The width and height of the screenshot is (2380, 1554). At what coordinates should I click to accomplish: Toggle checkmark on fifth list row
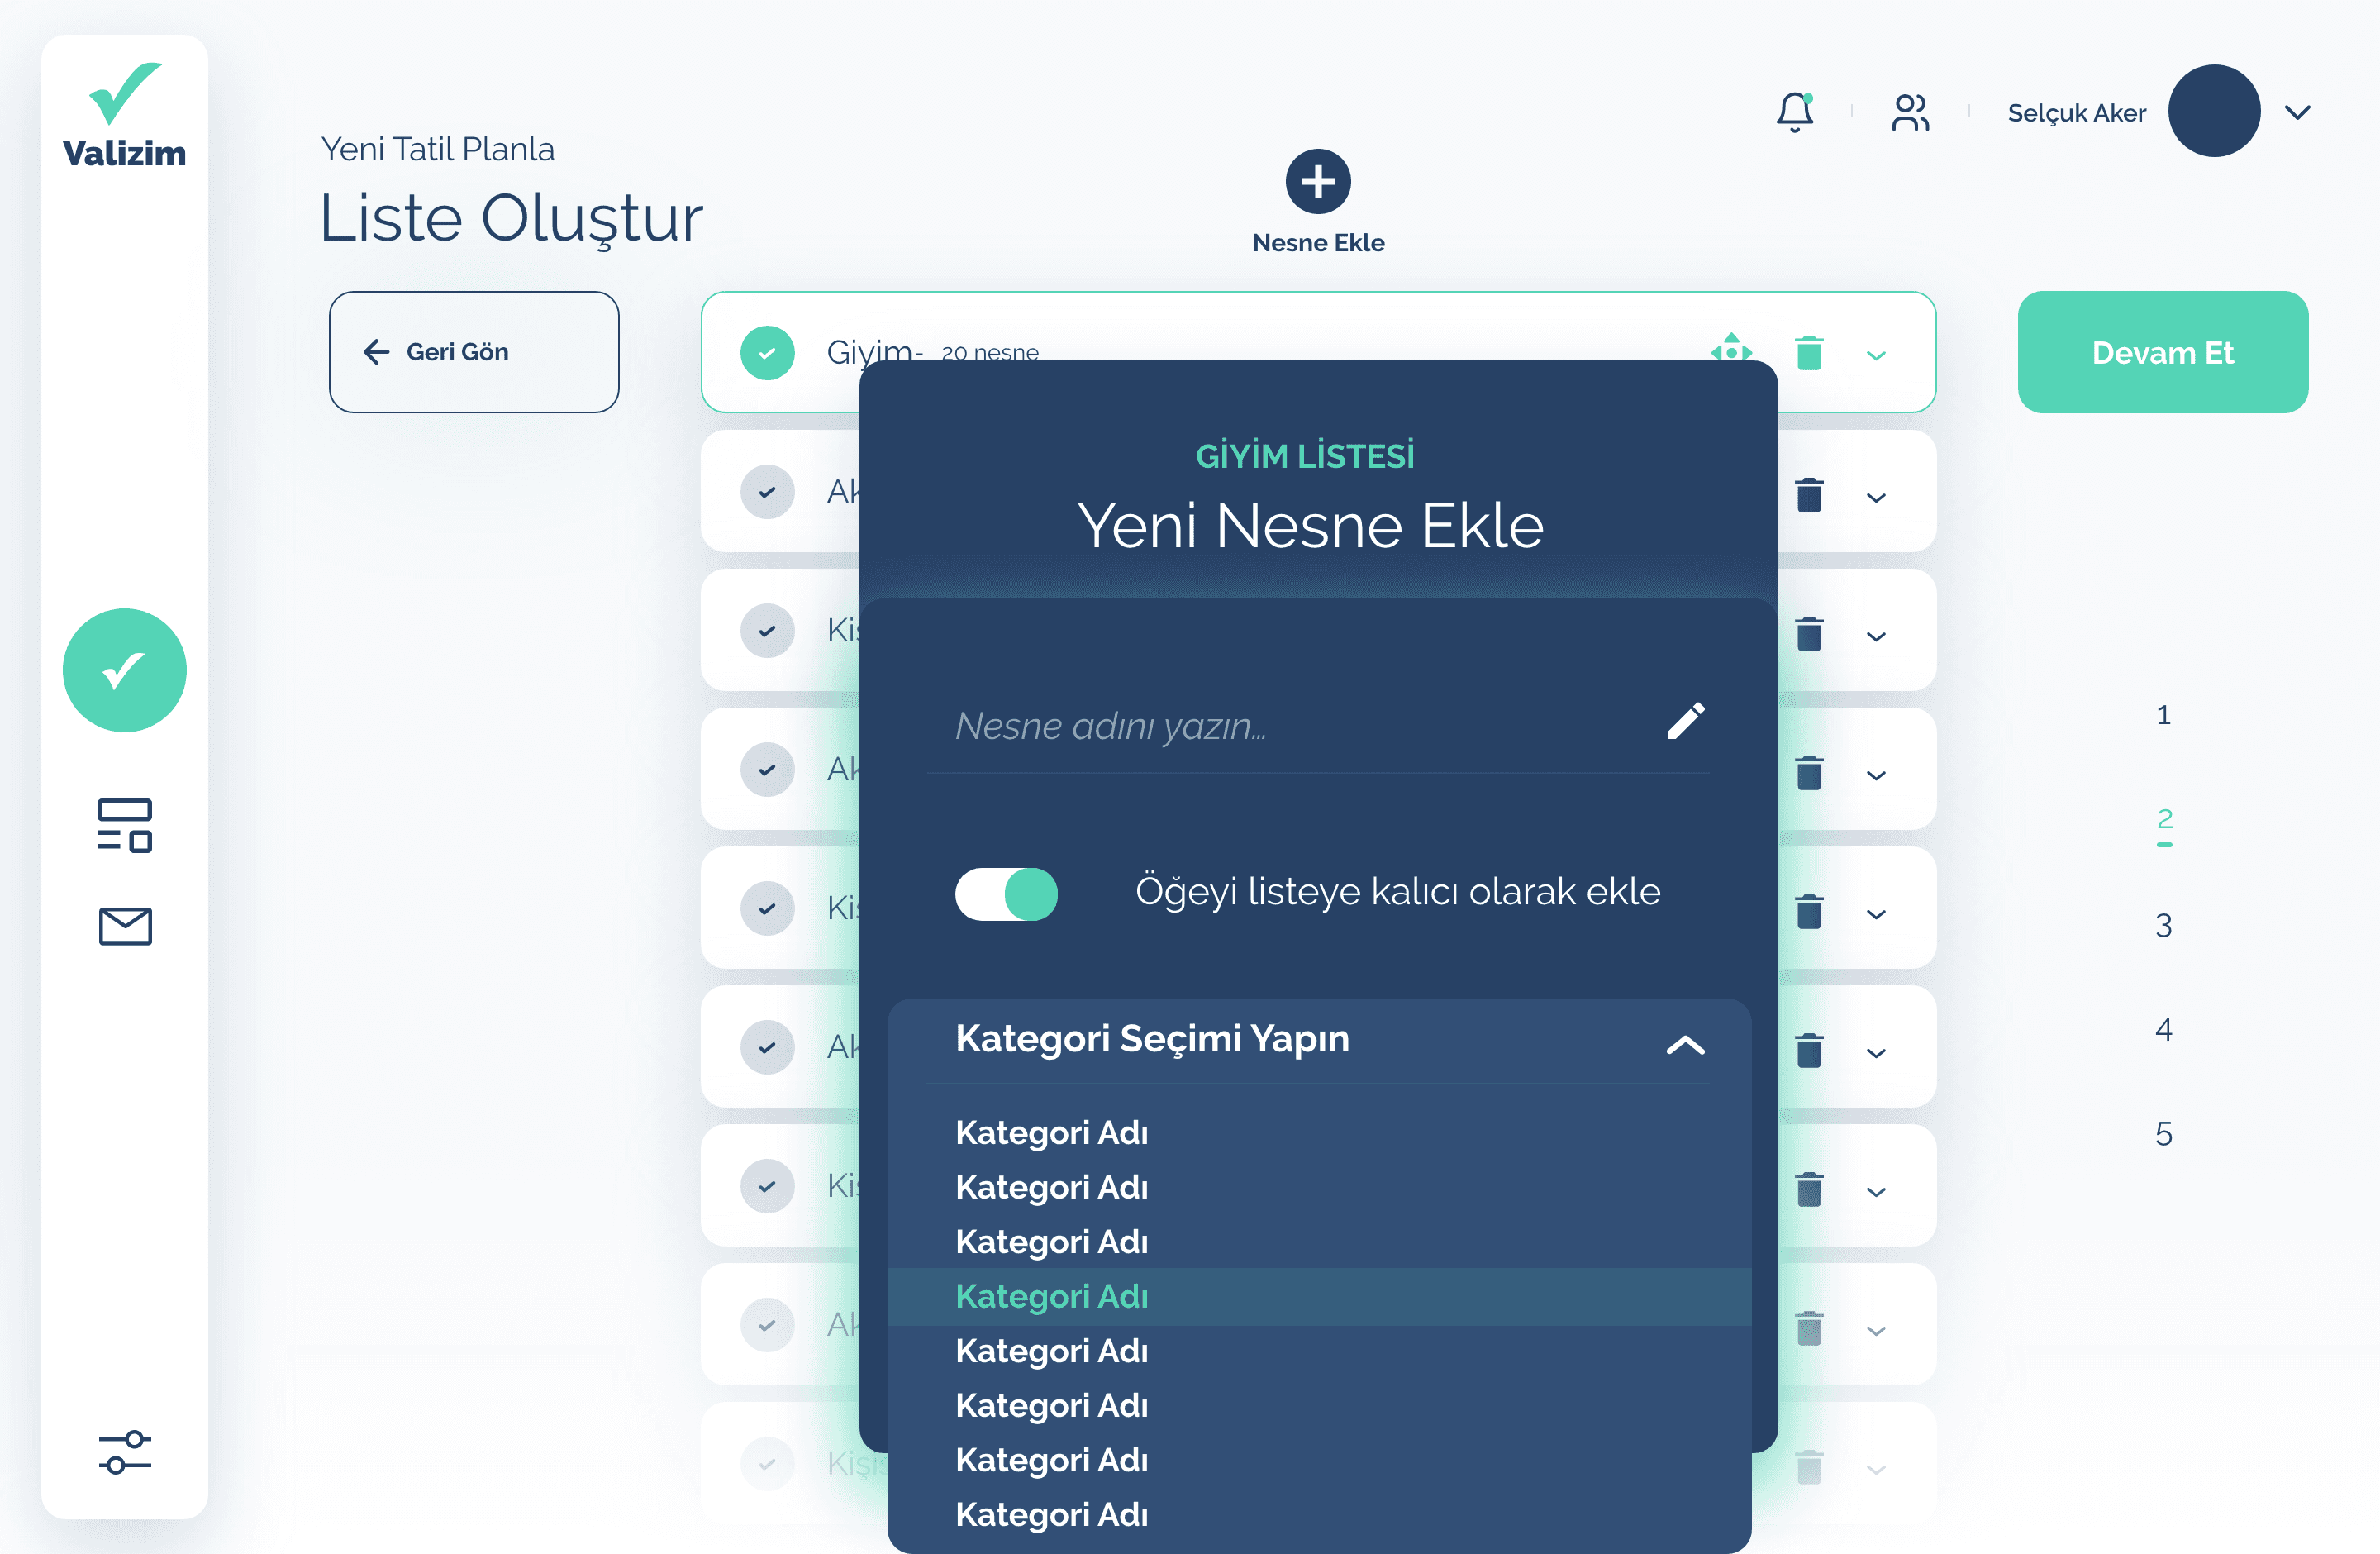coord(767,909)
